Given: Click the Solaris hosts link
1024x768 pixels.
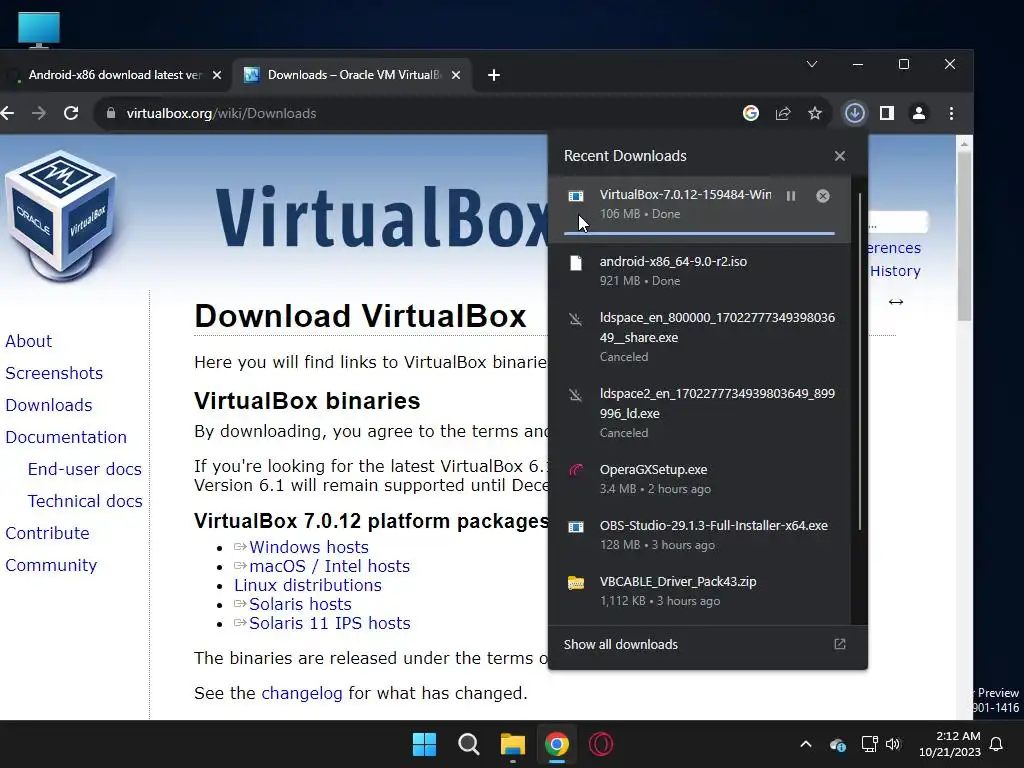Looking at the screenshot, I should 300,604.
